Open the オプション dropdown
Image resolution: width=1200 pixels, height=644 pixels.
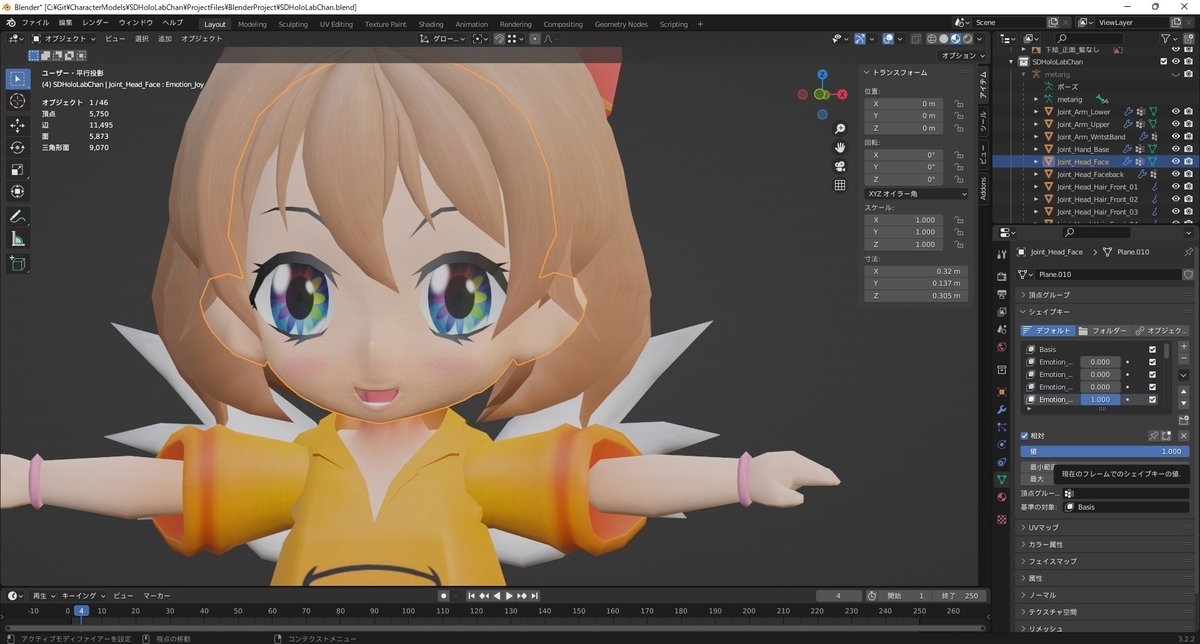click(961, 56)
